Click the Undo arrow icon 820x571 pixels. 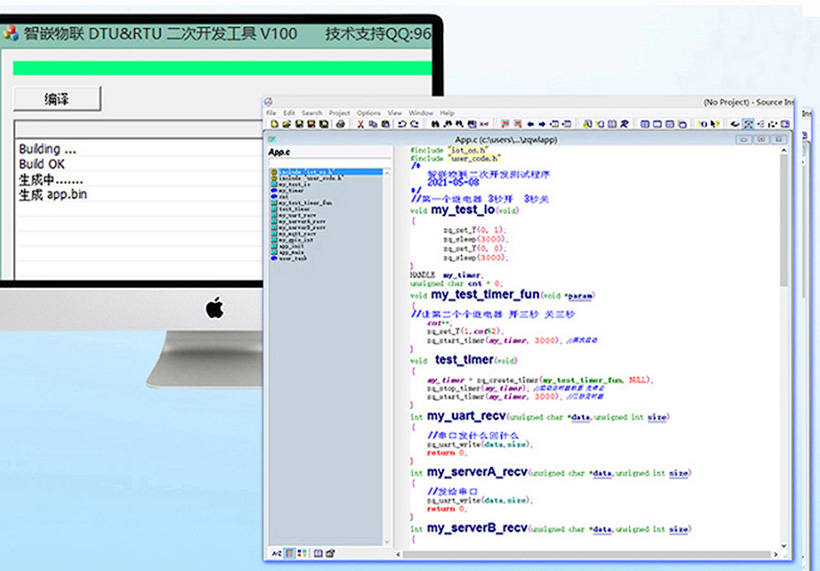[x=402, y=124]
